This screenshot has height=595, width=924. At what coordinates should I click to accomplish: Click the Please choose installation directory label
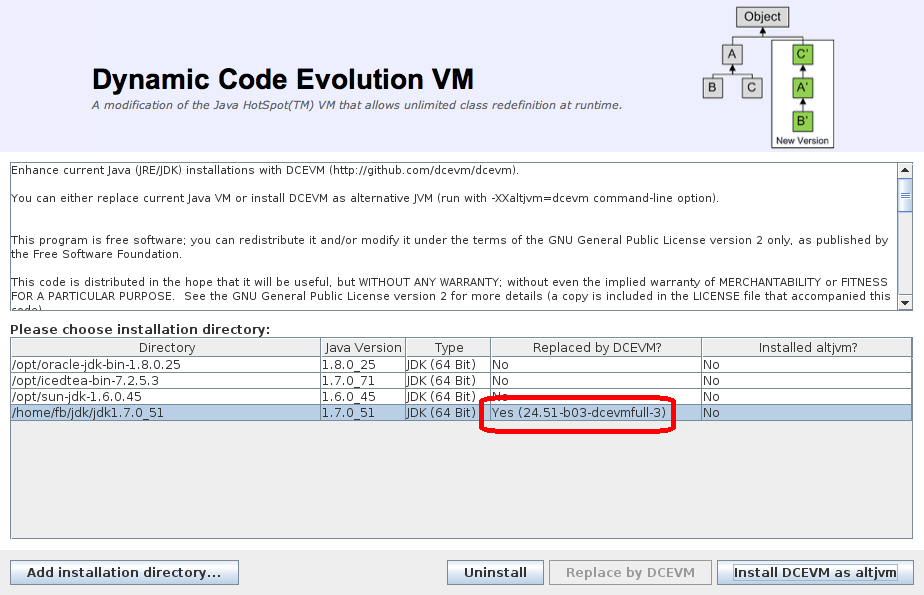click(140, 329)
